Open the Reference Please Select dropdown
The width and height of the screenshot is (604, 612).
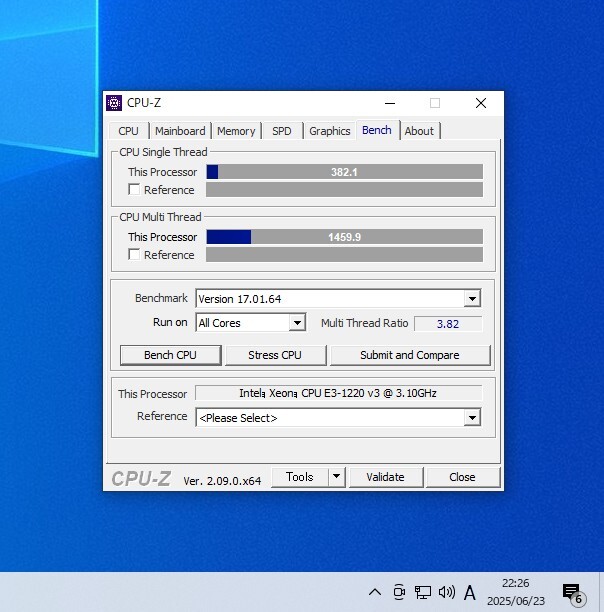click(472, 418)
